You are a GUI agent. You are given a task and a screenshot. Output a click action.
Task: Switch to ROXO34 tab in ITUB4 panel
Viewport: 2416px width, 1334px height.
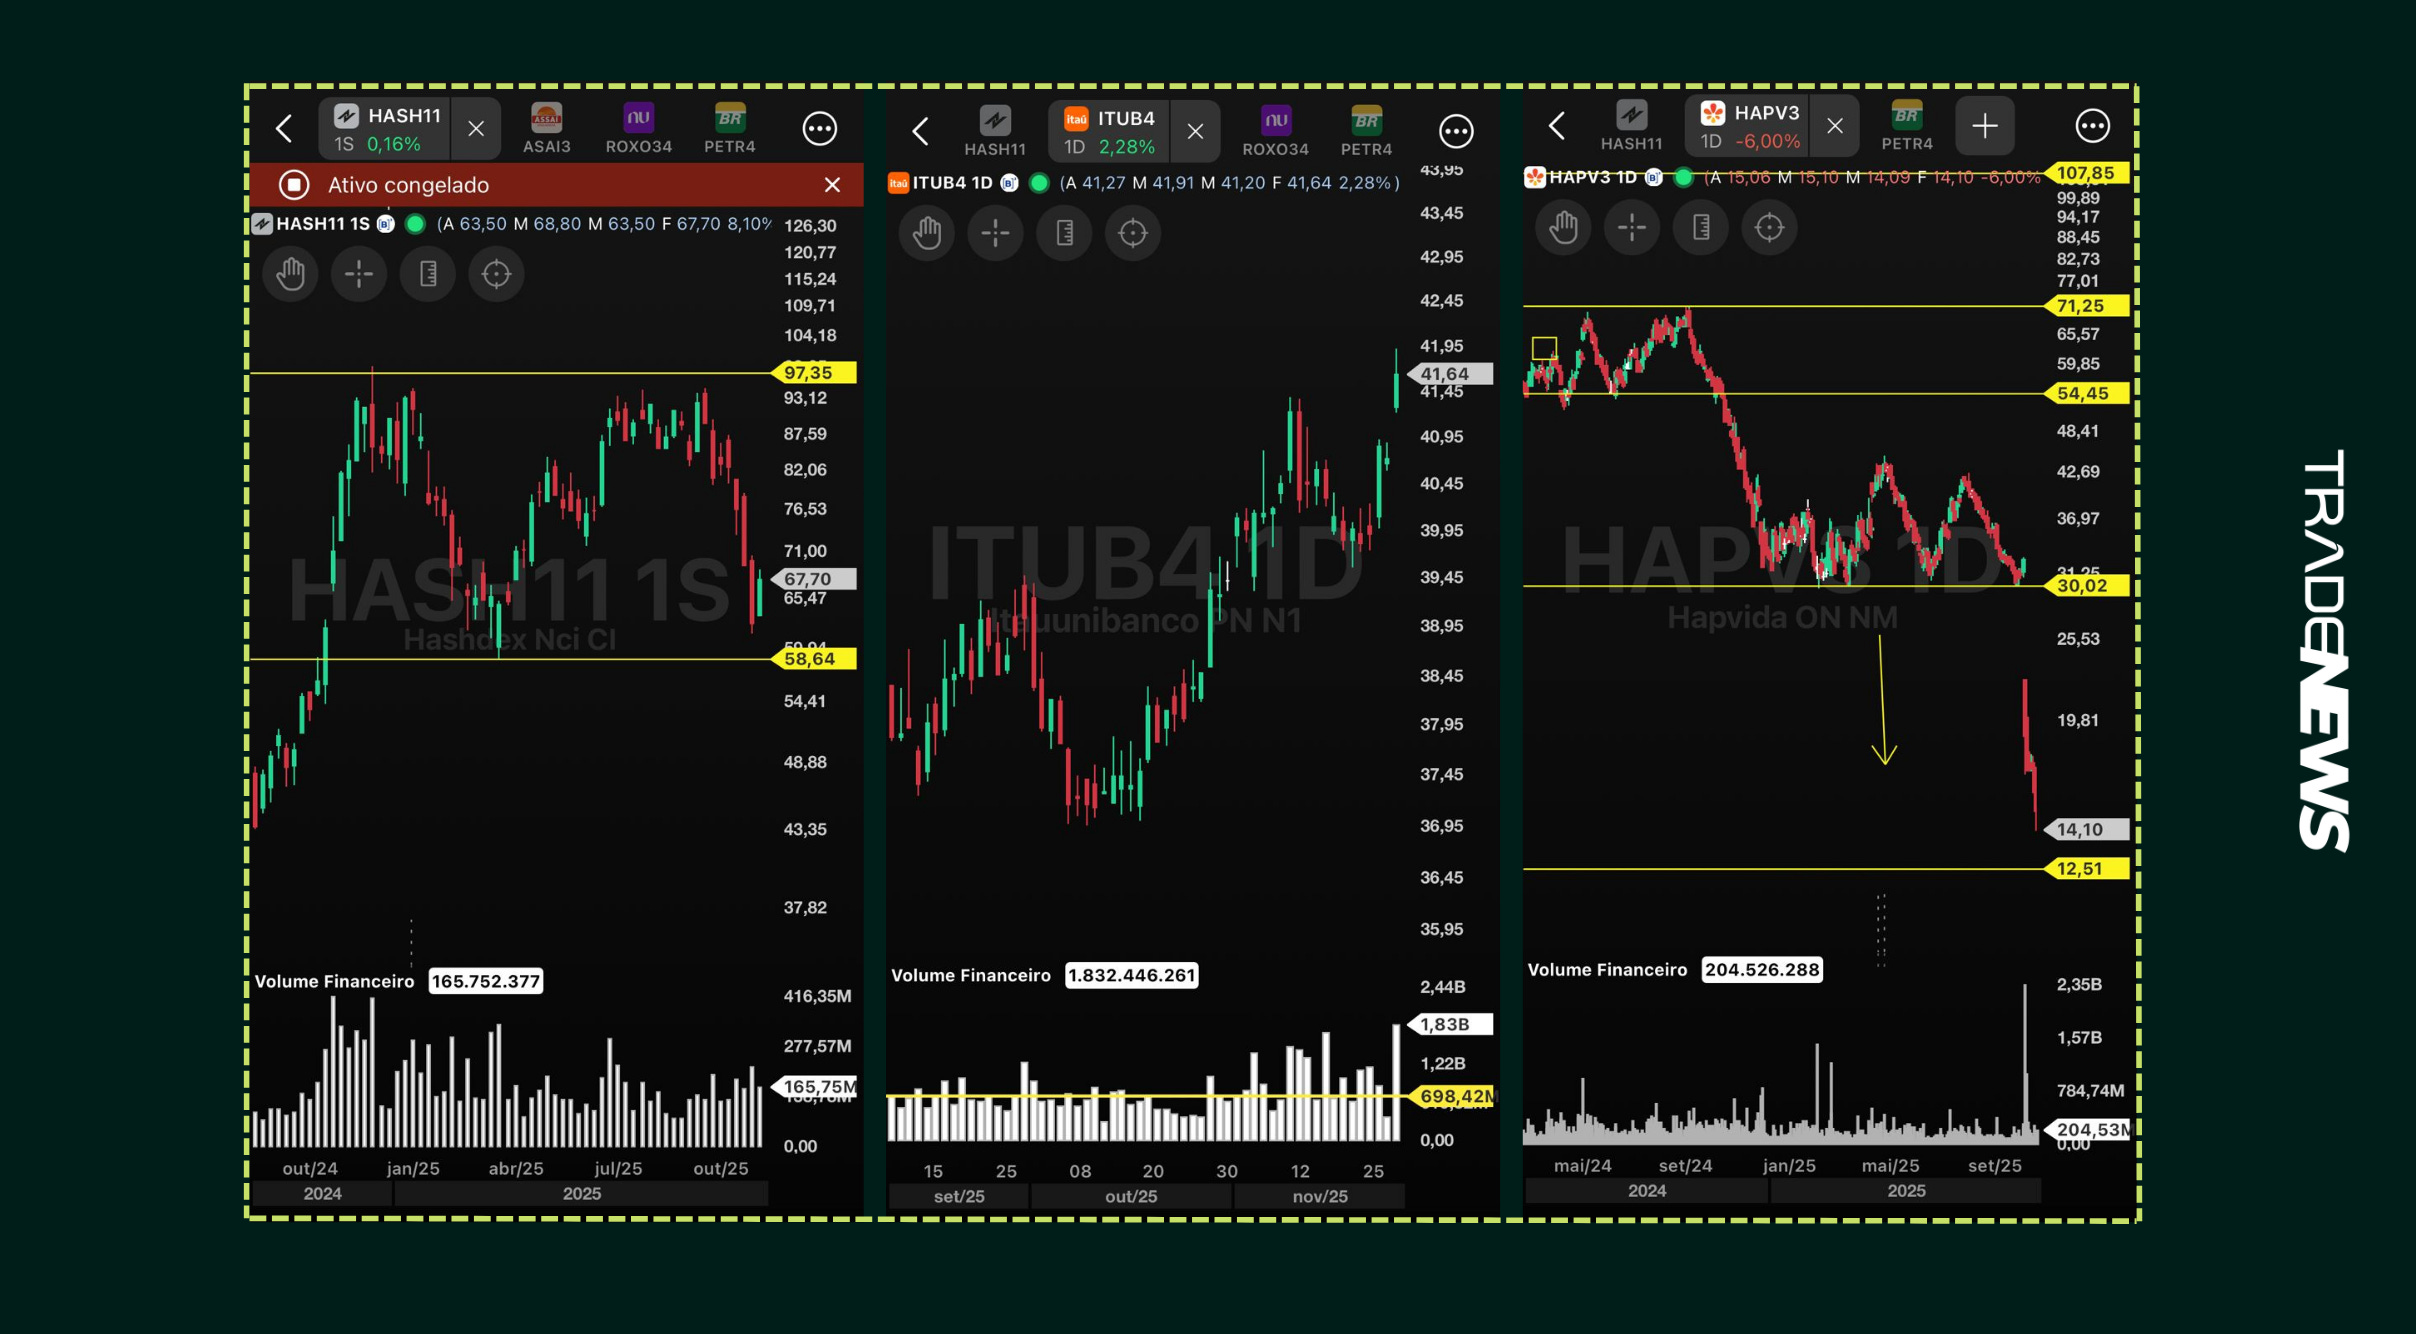(x=1275, y=131)
